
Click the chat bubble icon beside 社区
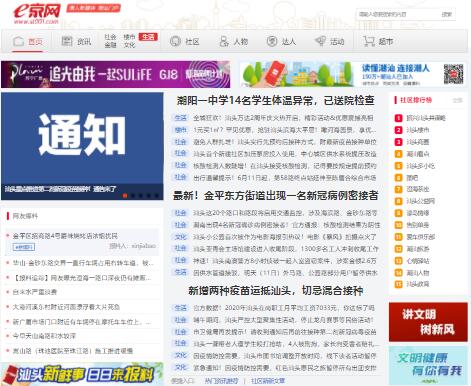tap(175, 41)
